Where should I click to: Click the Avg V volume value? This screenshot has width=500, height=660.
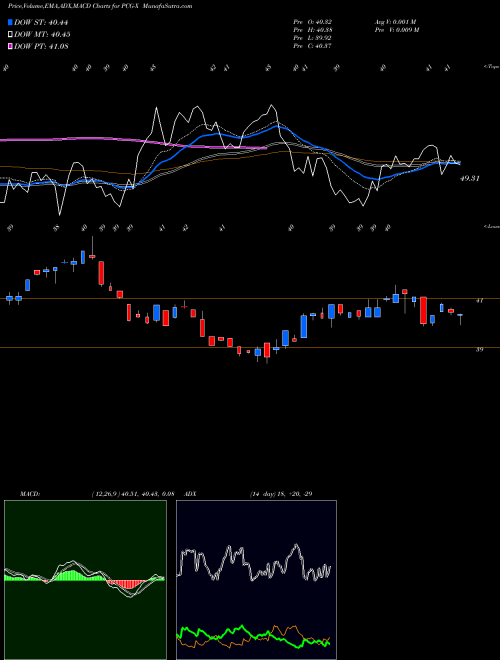[395, 22]
